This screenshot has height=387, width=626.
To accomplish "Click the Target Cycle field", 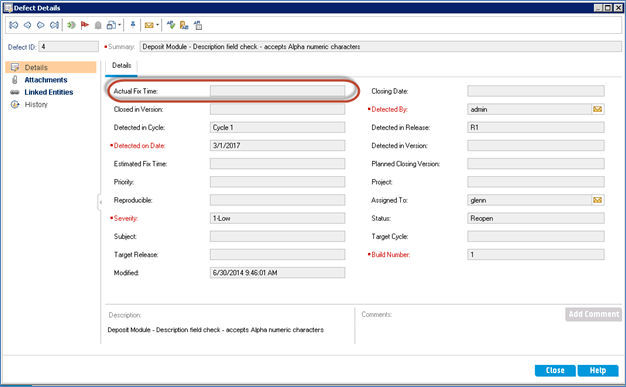I will tap(536, 236).
